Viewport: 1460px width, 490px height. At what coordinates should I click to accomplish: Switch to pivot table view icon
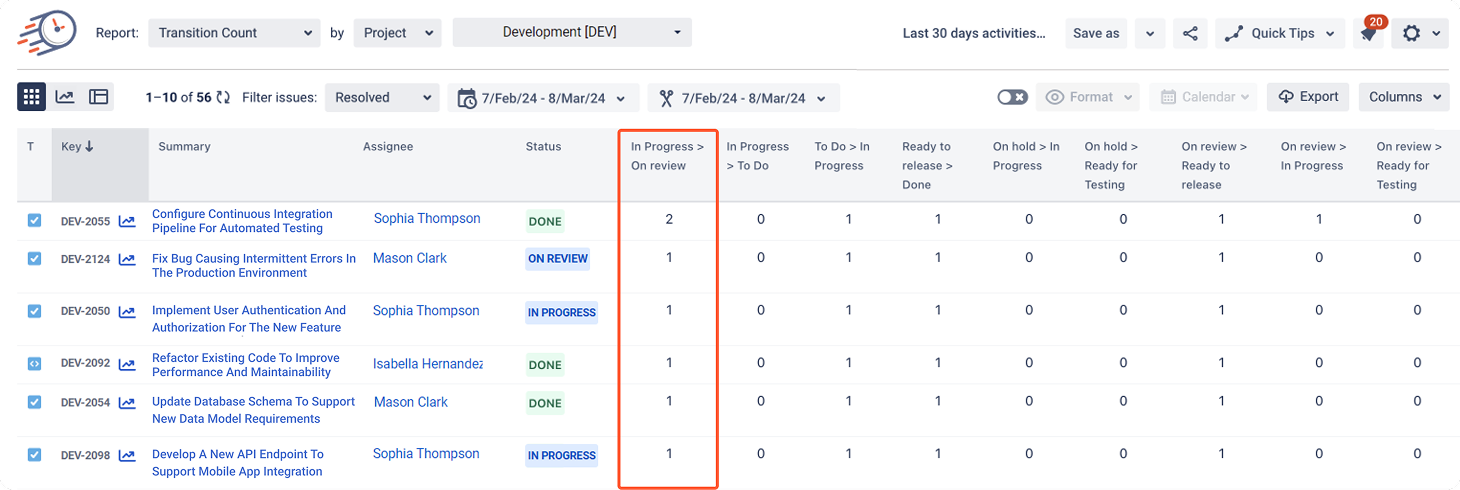click(98, 97)
